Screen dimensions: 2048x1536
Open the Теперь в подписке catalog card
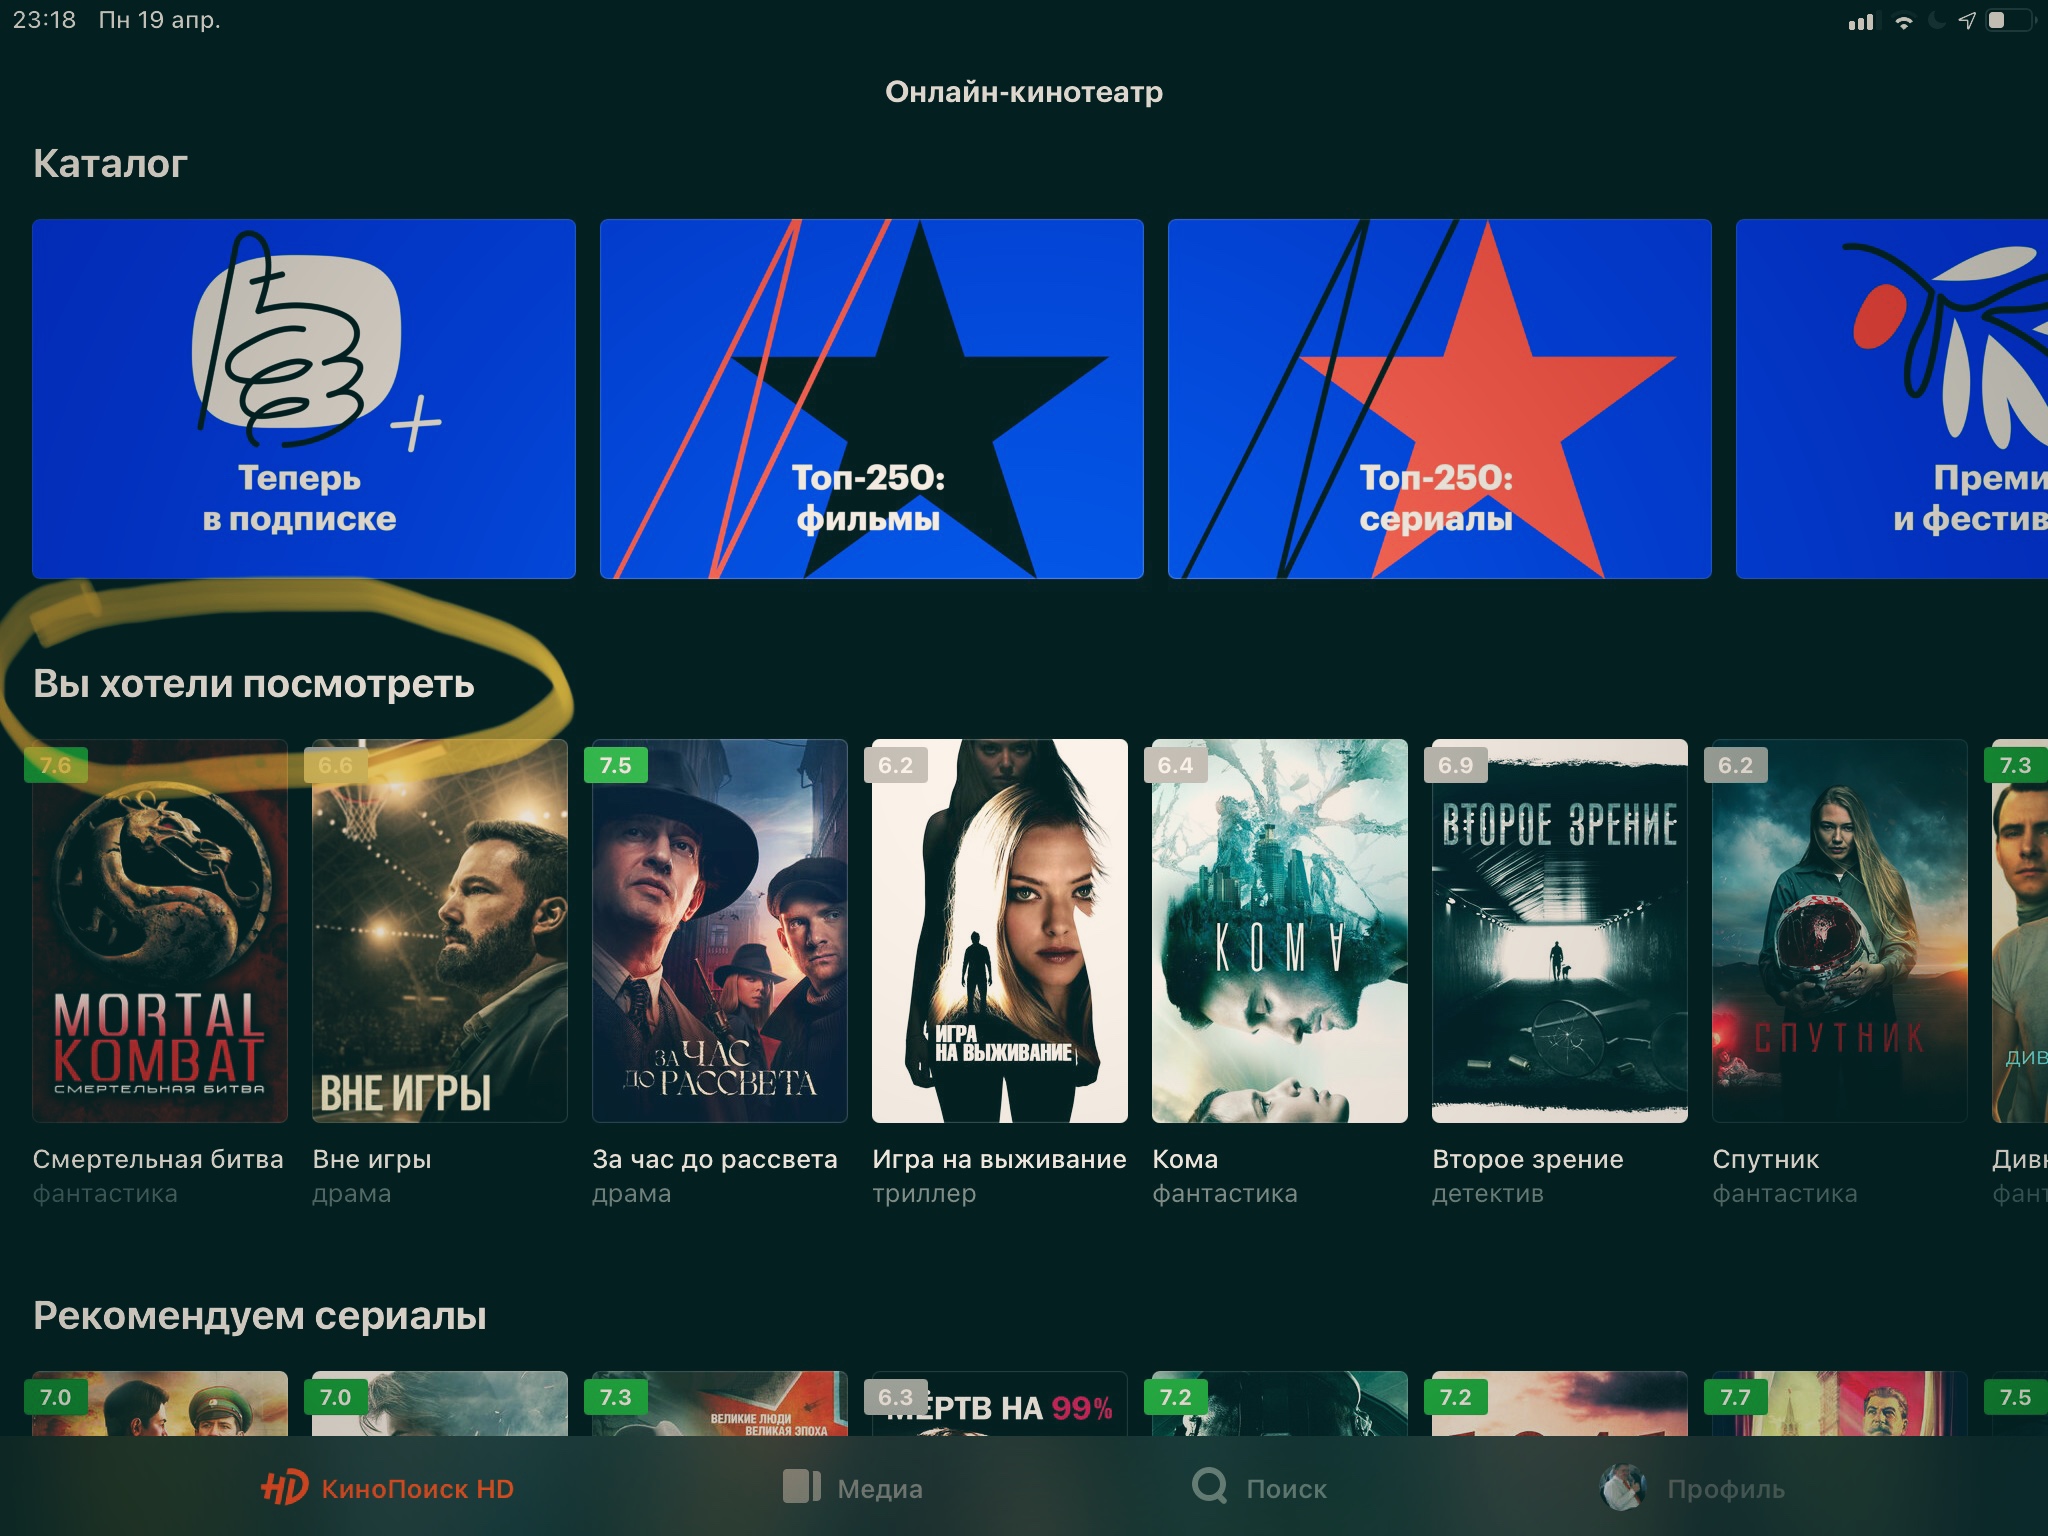point(304,398)
